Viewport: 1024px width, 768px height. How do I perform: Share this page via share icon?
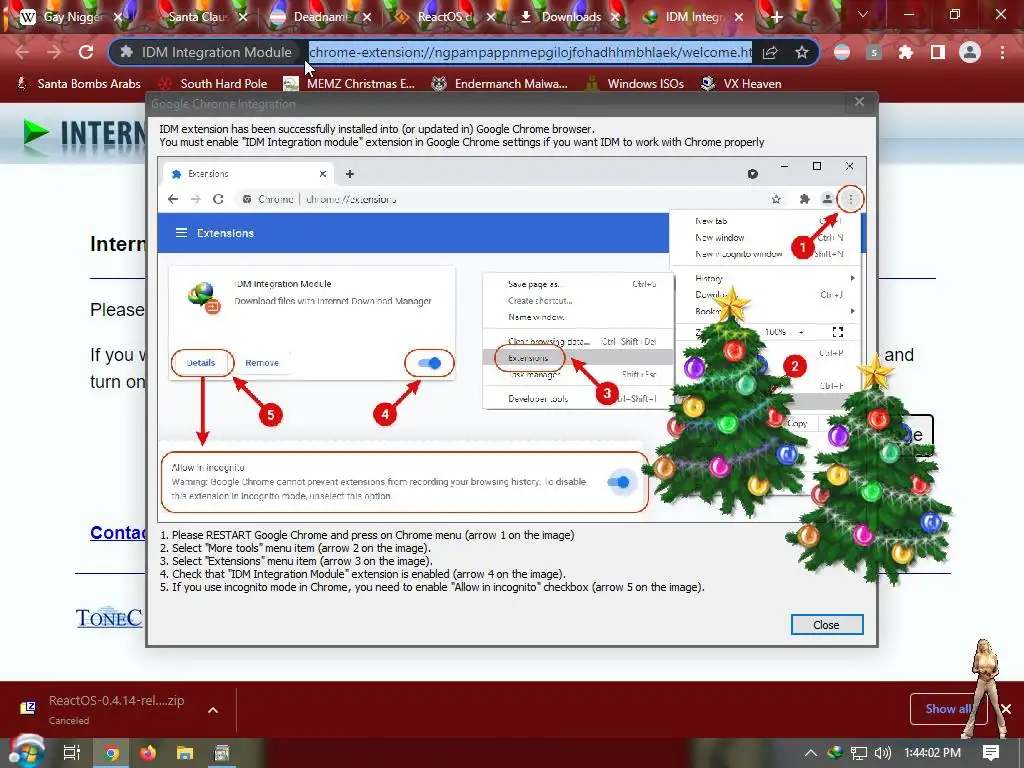(770, 52)
